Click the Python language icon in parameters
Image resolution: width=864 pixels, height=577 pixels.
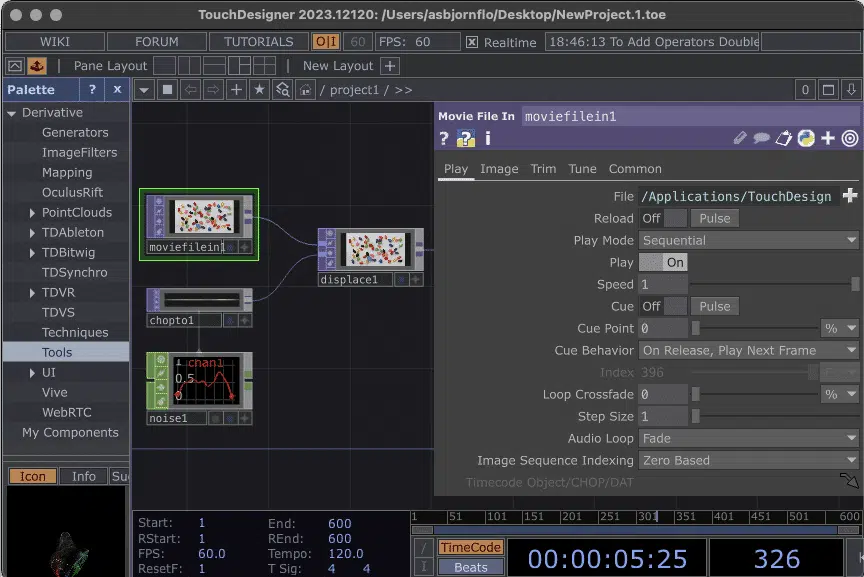(x=806, y=138)
